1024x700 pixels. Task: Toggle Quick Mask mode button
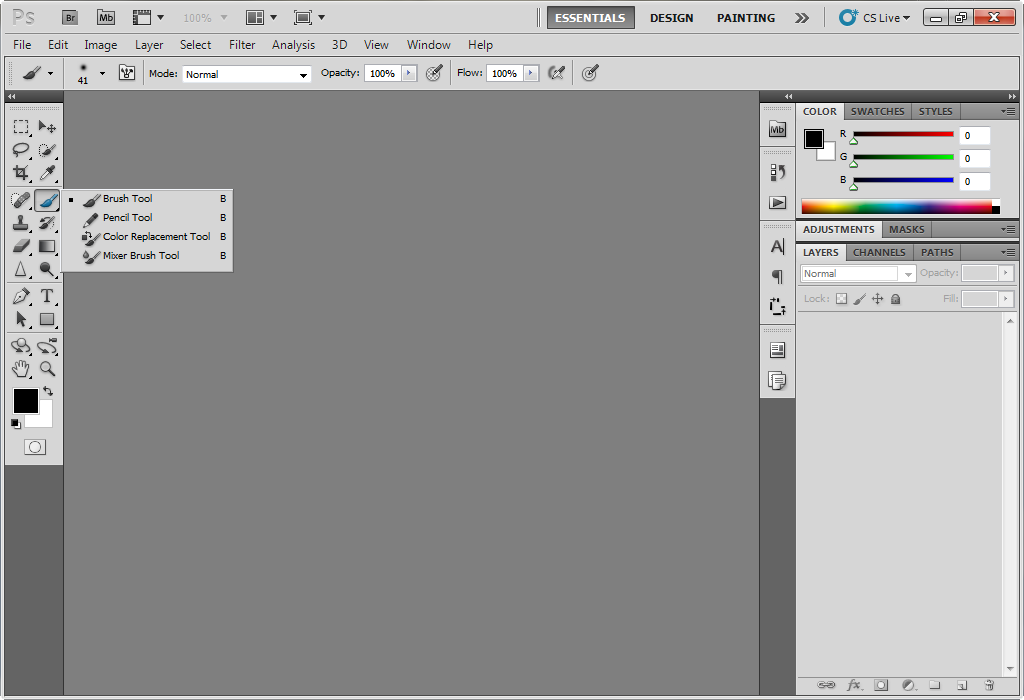[x=35, y=447]
